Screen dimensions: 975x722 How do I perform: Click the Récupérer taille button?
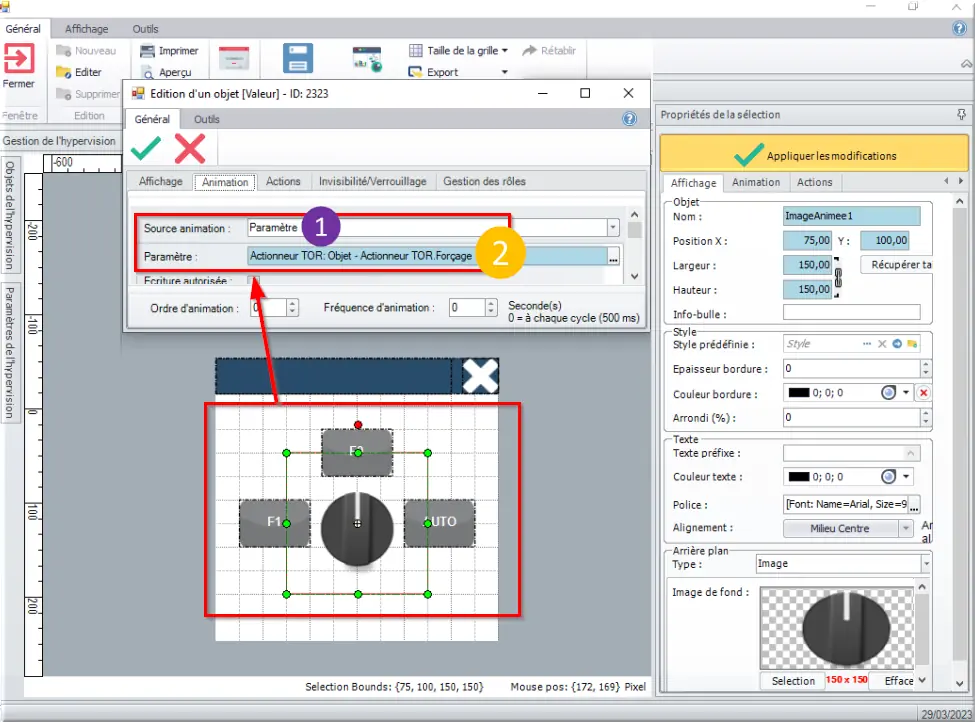897,265
